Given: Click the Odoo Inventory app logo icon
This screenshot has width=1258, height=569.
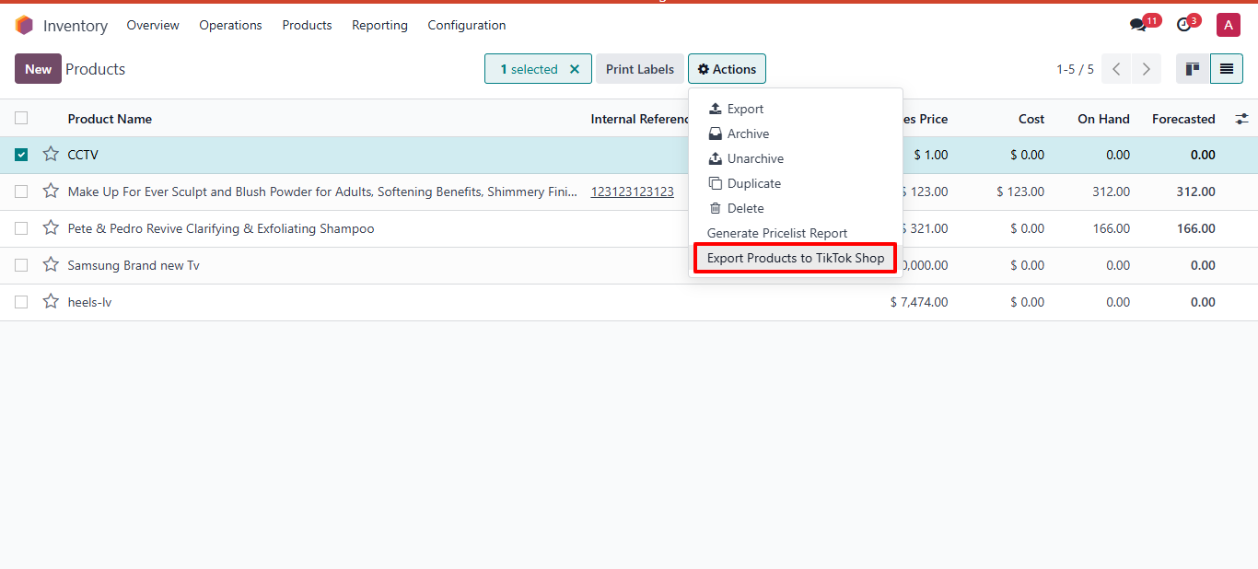Looking at the screenshot, I should tap(24, 25).
